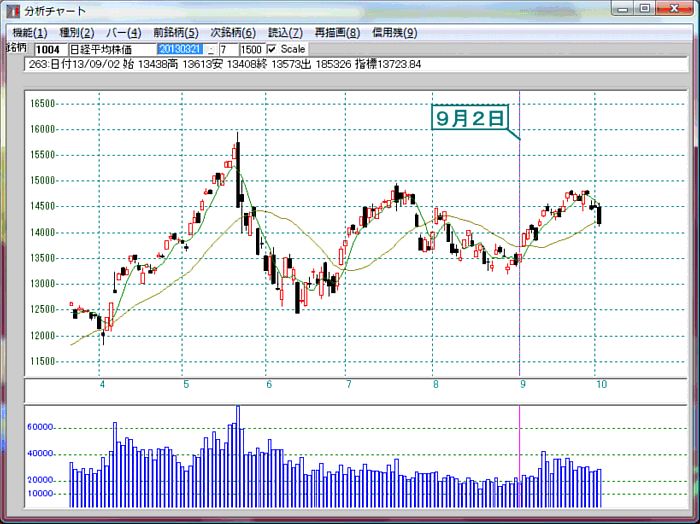Image resolution: width=700 pixels, height=524 pixels.
Task: Click the 10000 volume axis label
Action: tap(40, 494)
